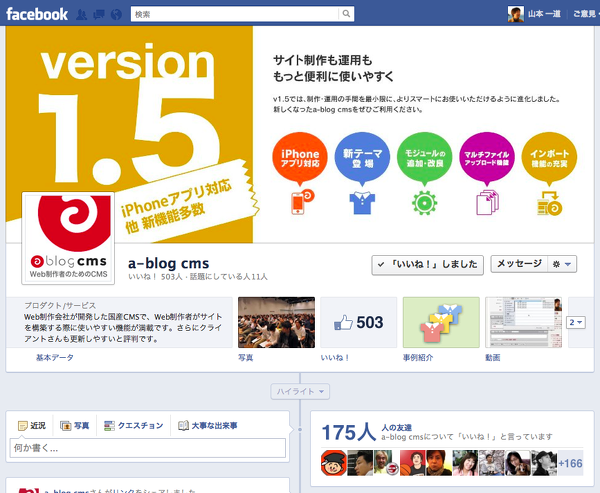Screen dimensions: 600x493
Task: Open the 事例紹介 shirts thumbnail
Action: click(x=441, y=322)
